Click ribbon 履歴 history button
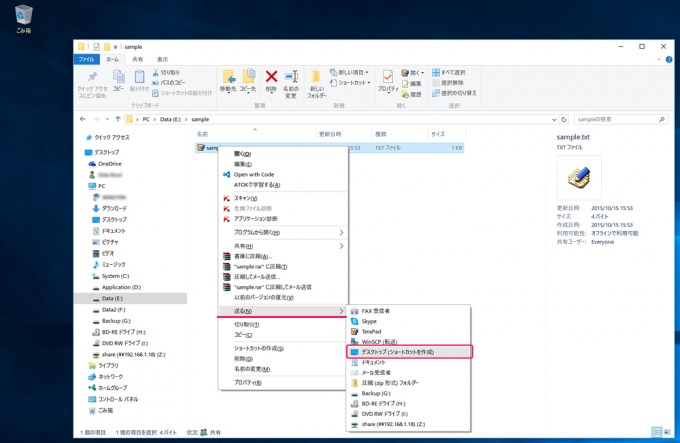The image size is (680, 443). pyautogui.click(x=412, y=94)
